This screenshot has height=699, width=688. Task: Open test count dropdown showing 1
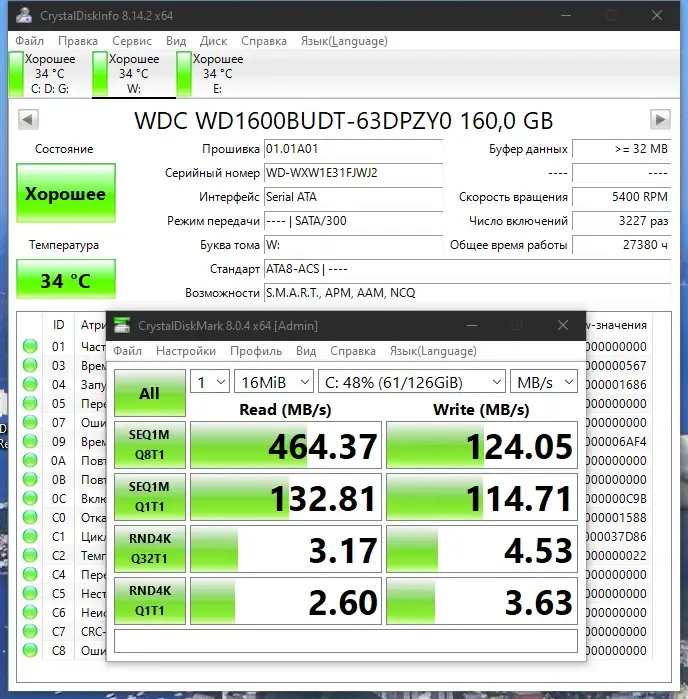click(x=210, y=382)
